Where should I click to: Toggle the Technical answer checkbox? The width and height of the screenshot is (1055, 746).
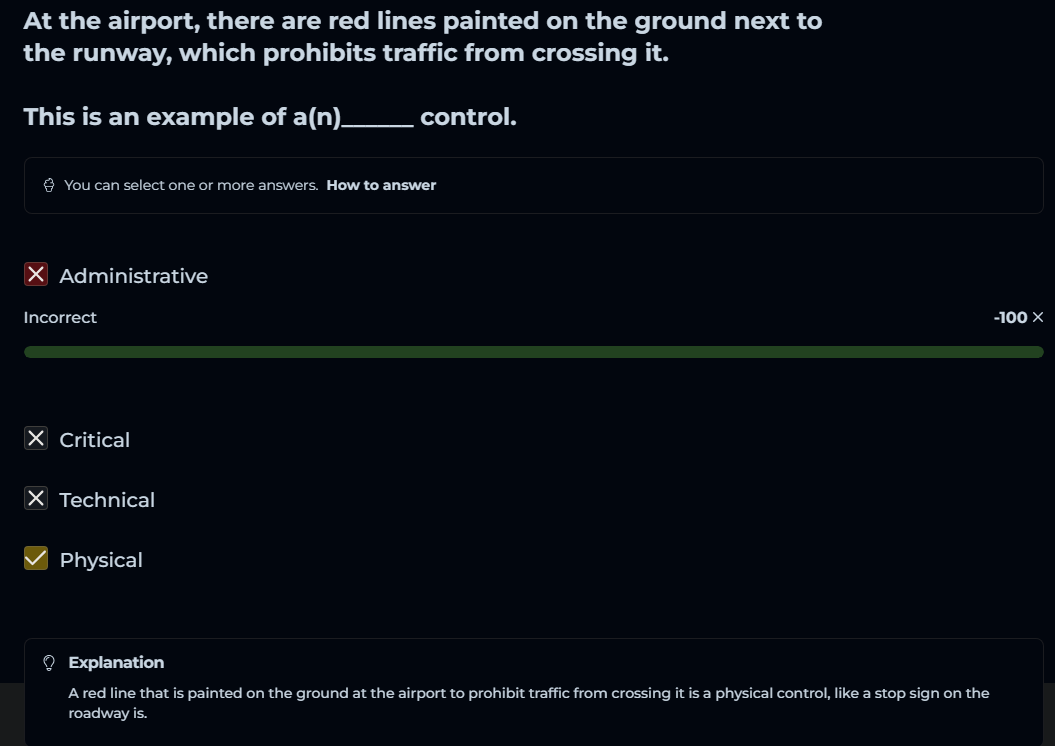coord(36,499)
